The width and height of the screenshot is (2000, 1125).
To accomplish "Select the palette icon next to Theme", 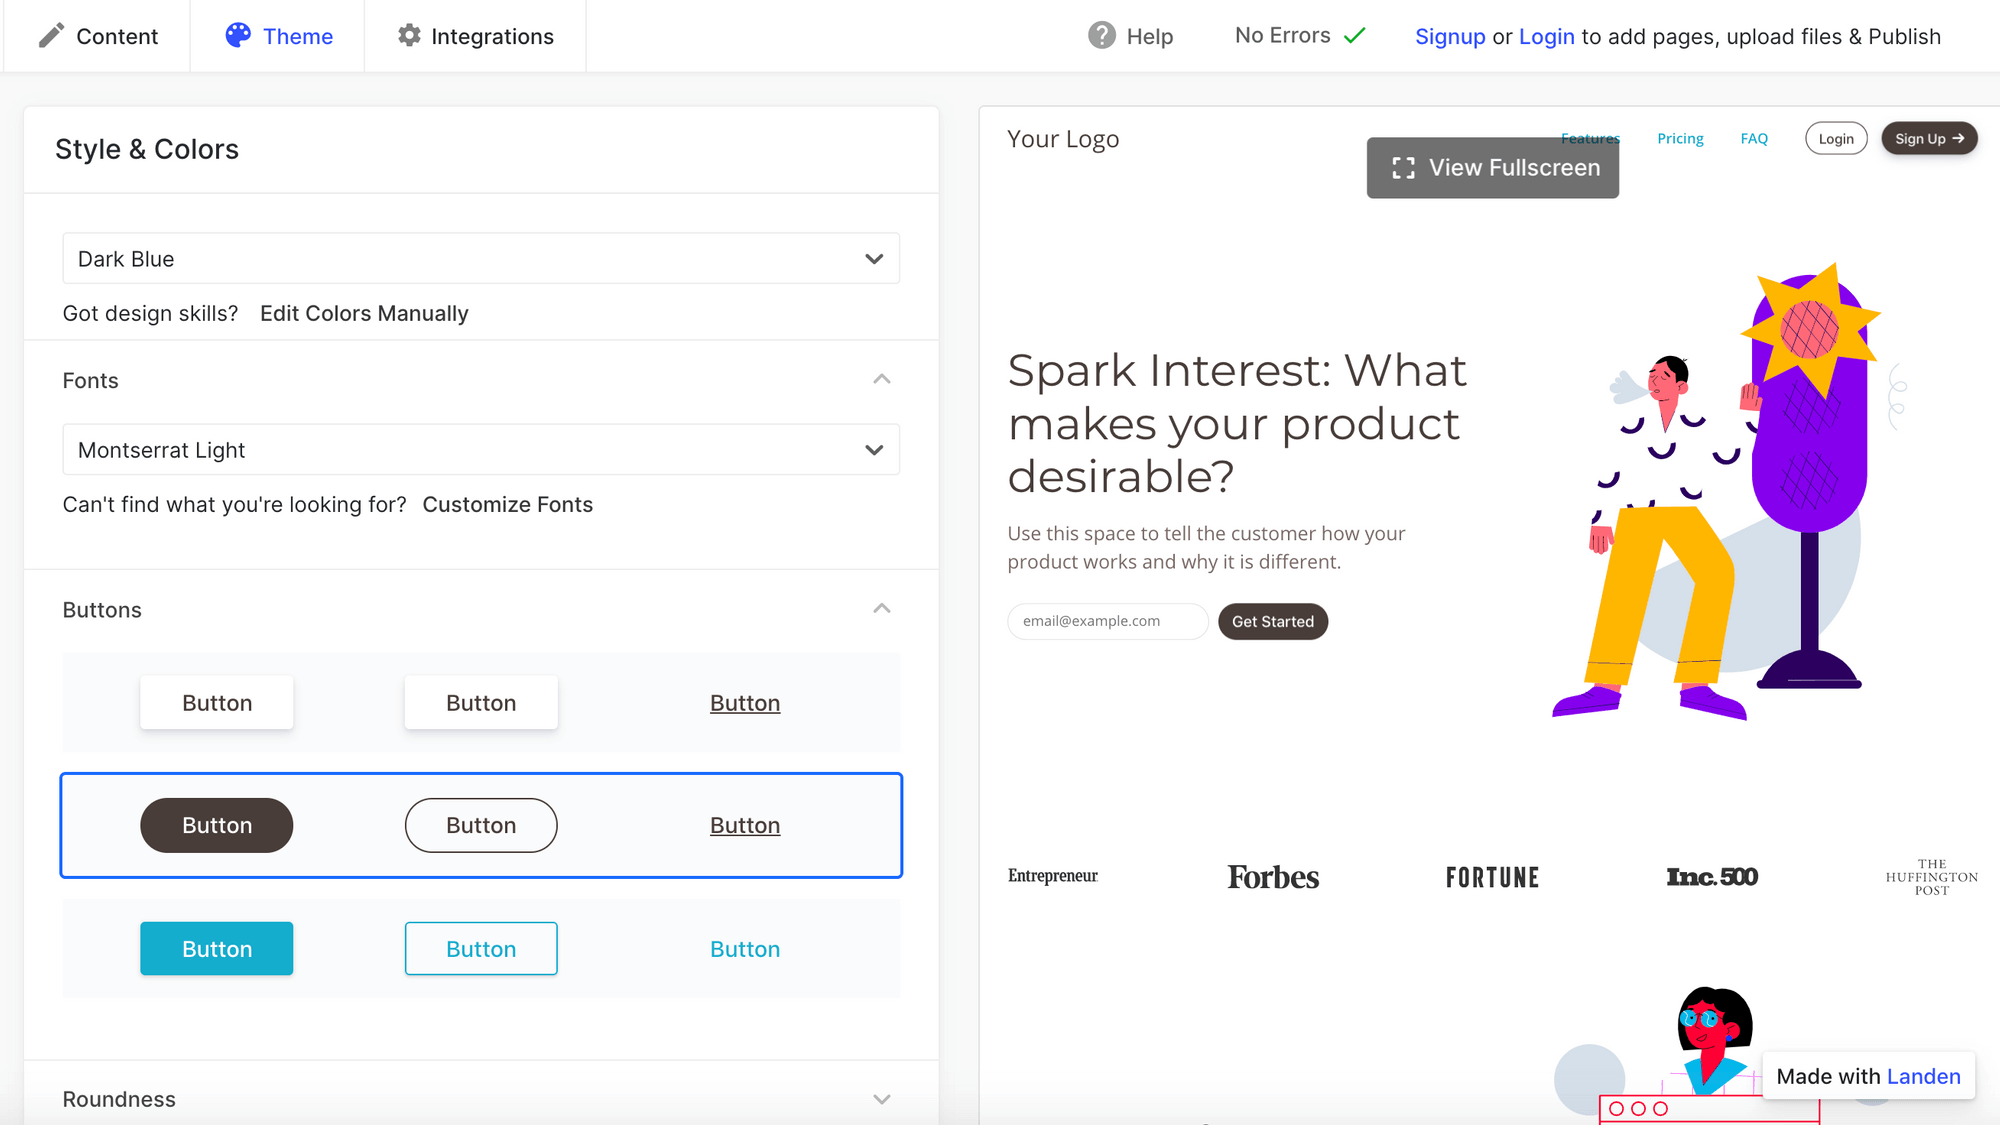I will click(x=237, y=34).
